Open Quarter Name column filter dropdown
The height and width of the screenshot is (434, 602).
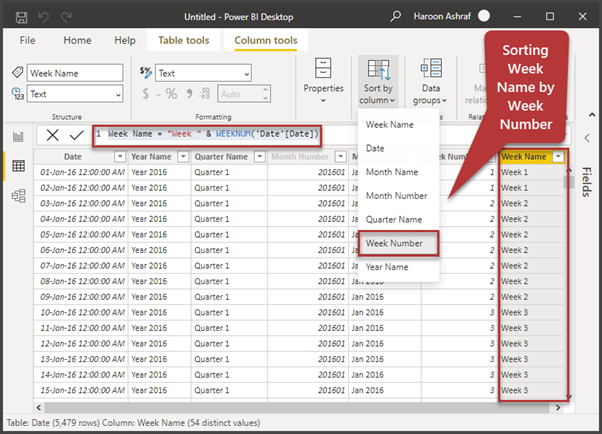[260, 156]
